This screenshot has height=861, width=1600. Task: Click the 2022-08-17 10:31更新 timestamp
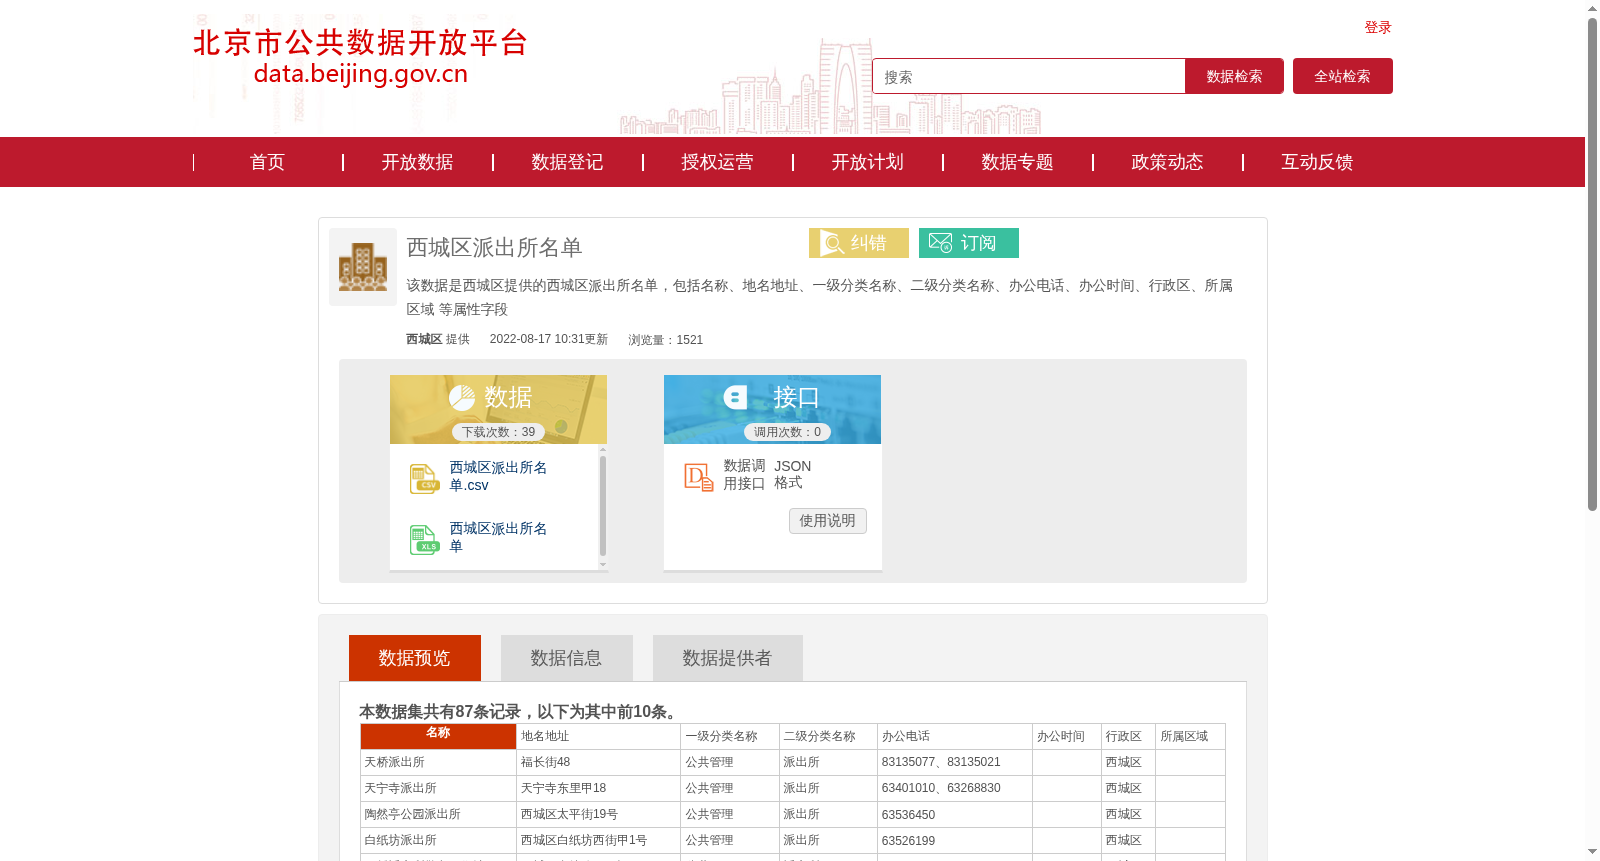549,340
